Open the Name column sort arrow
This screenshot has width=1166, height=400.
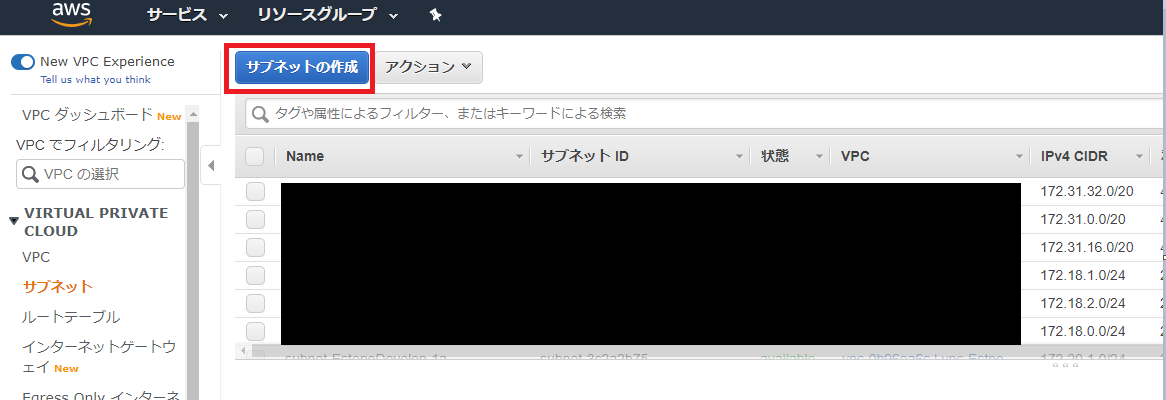pos(520,157)
